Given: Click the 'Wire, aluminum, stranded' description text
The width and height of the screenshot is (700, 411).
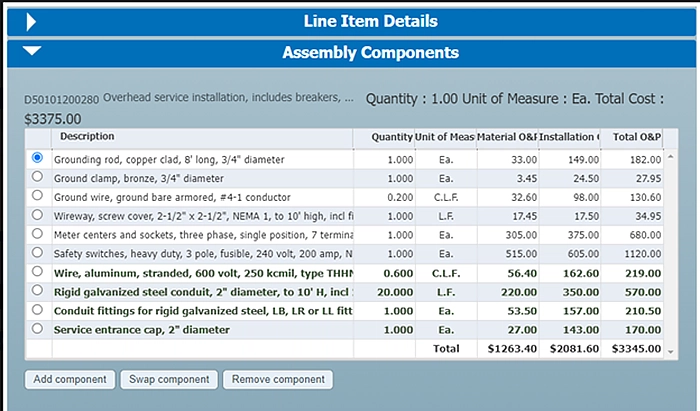Looking at the screenshot, I should tap(204, 273).
